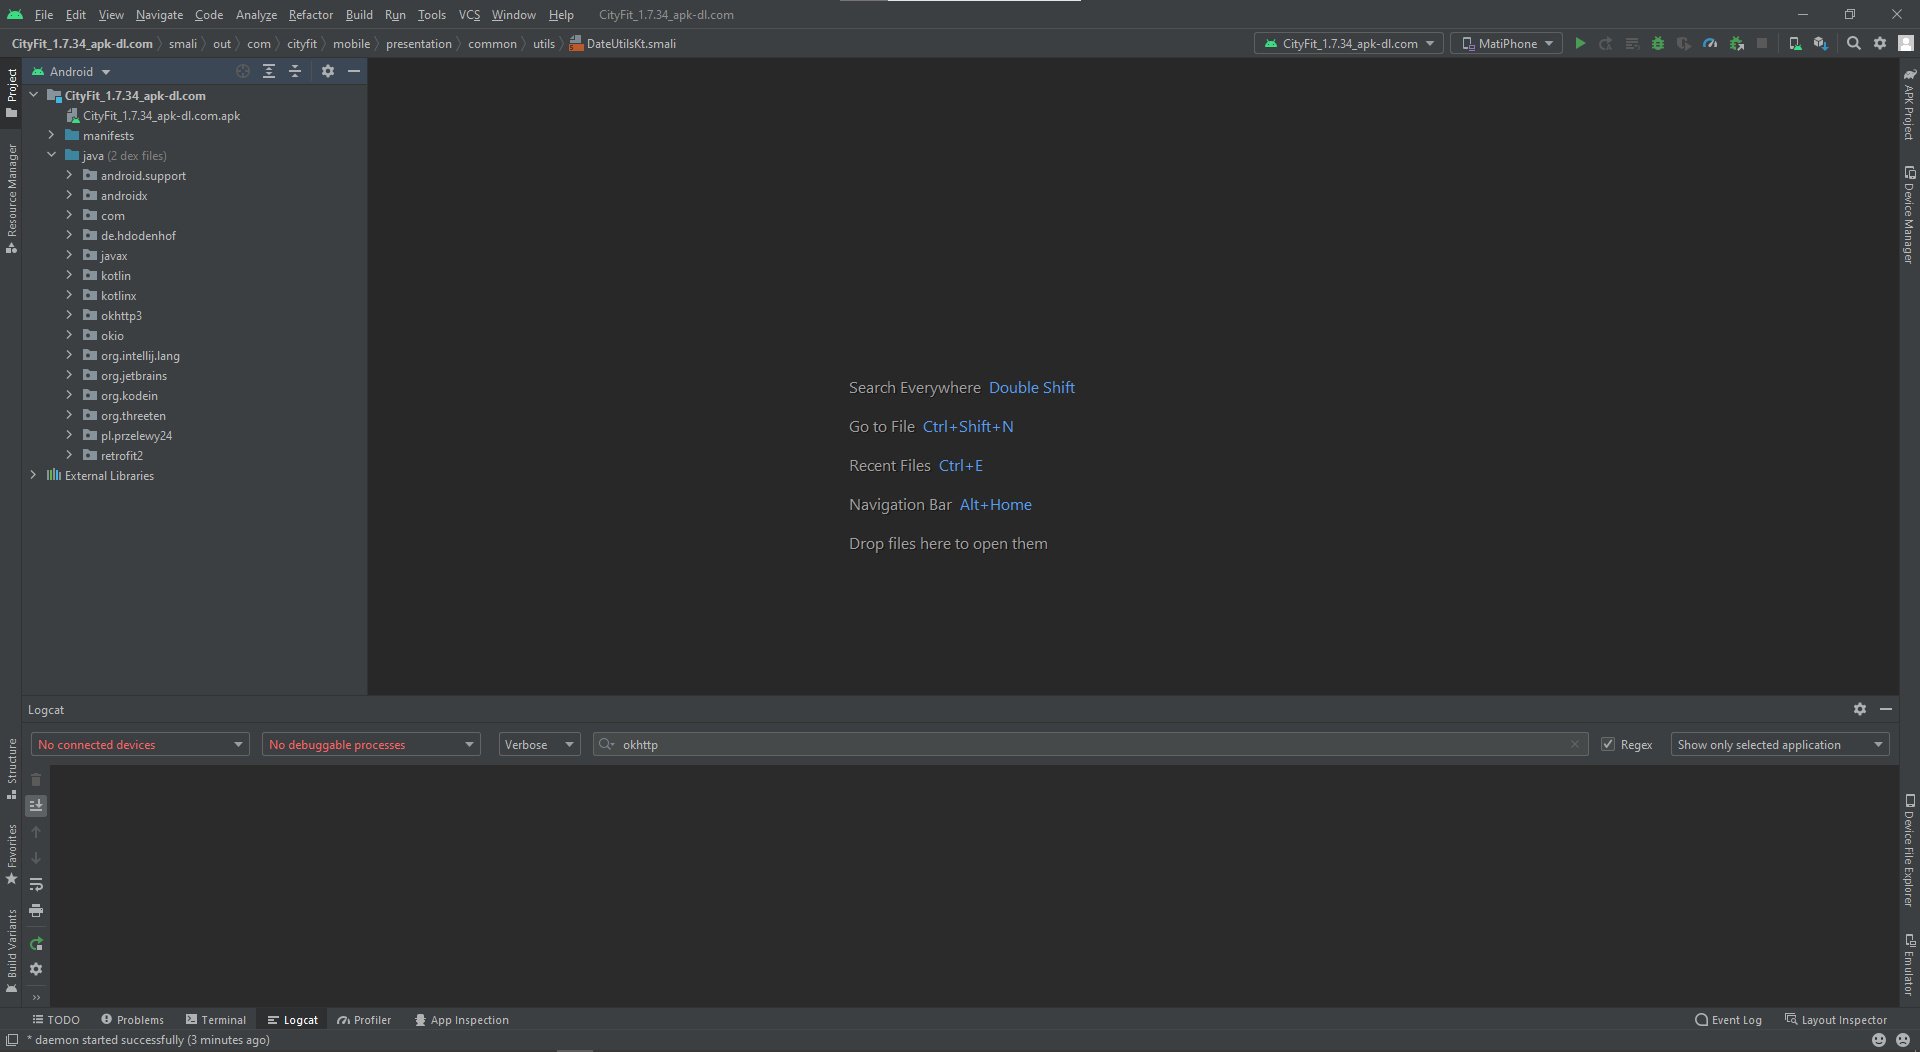1920x1052 pixels.
Task: Restart Logcat using the green arrow icon
Action: (36, 944)
